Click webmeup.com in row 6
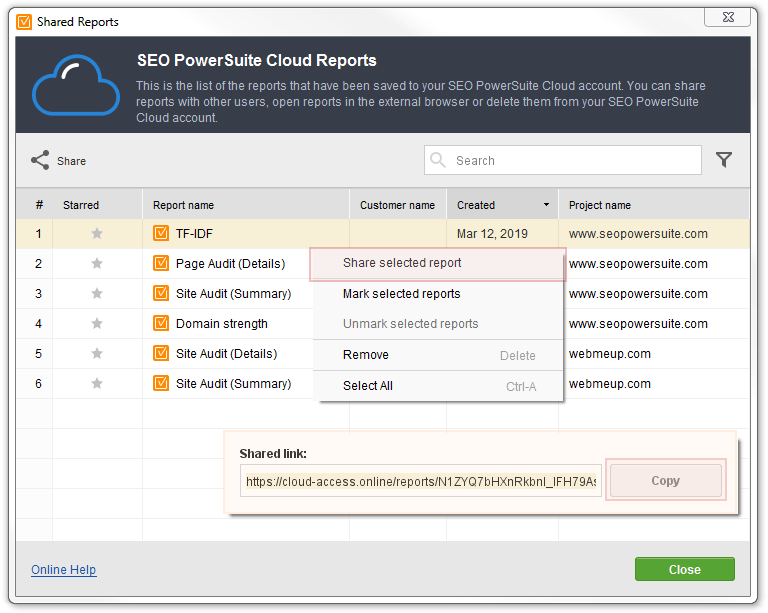The height and width of the screenshot is (613, 768). pyautogui.click(x=610, y=383)
